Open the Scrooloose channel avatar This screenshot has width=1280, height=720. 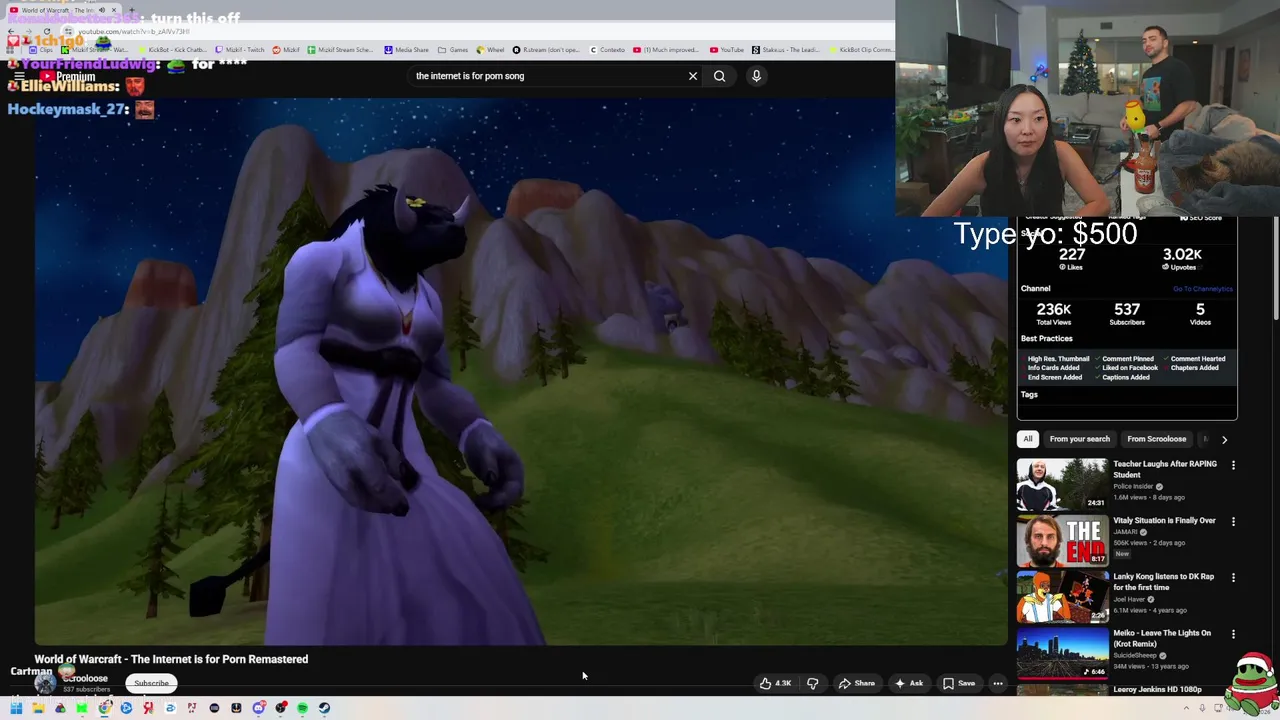(x=45, y=683)
